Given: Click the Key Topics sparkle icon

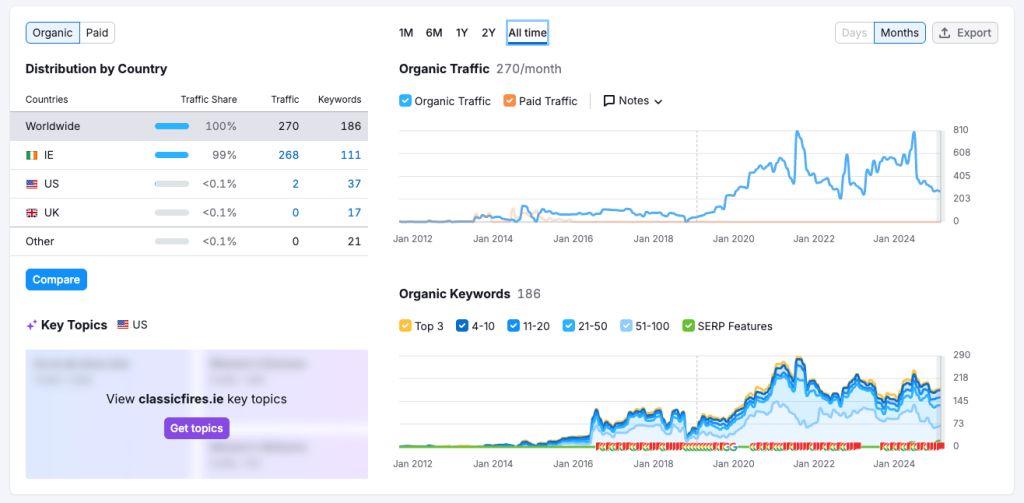Looking at the screenshot, I should (31, 325).
